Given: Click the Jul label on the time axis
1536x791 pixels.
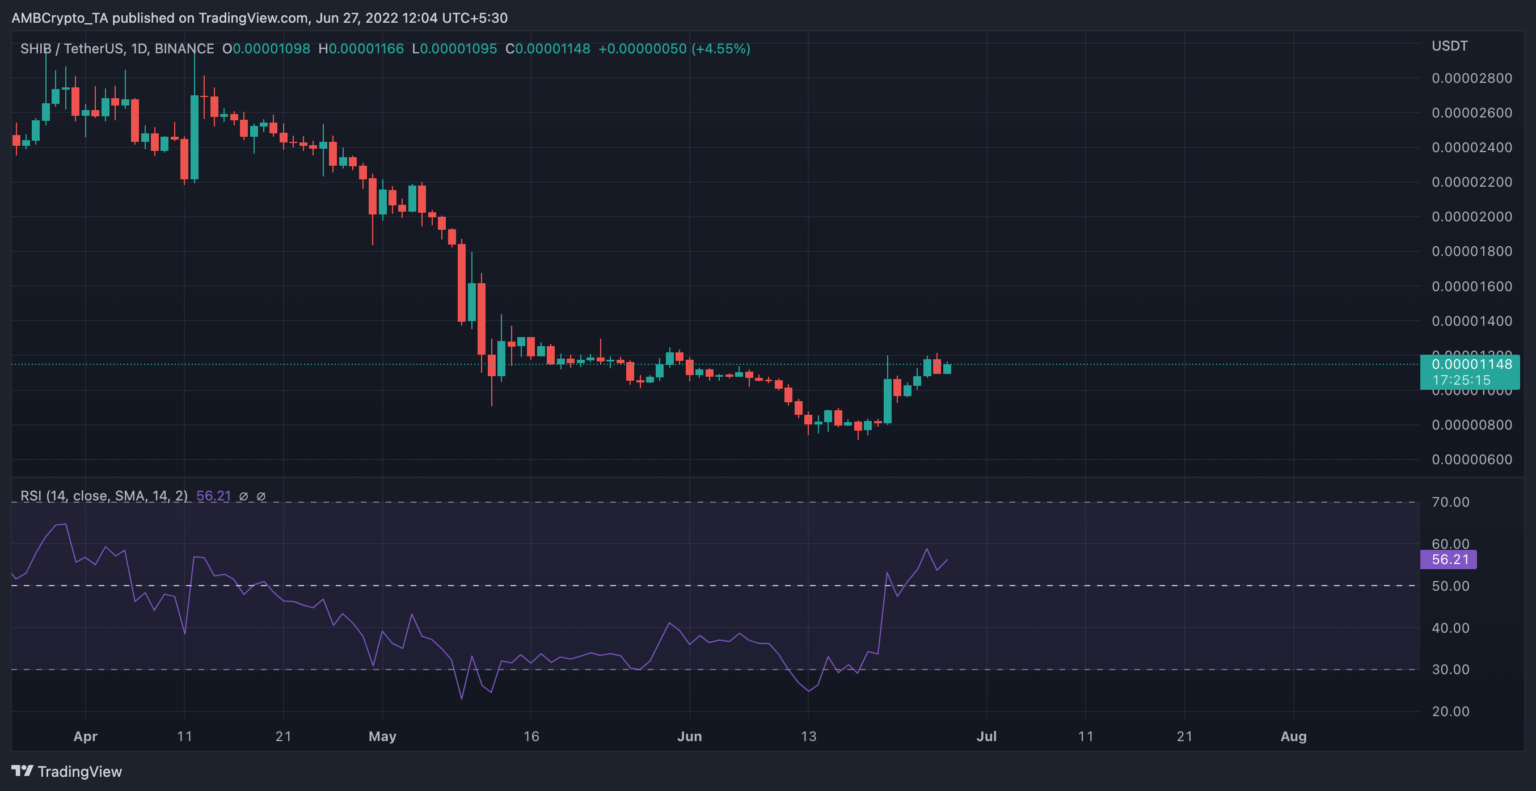Looking at the screenshot, I should (x=986, y=737).
